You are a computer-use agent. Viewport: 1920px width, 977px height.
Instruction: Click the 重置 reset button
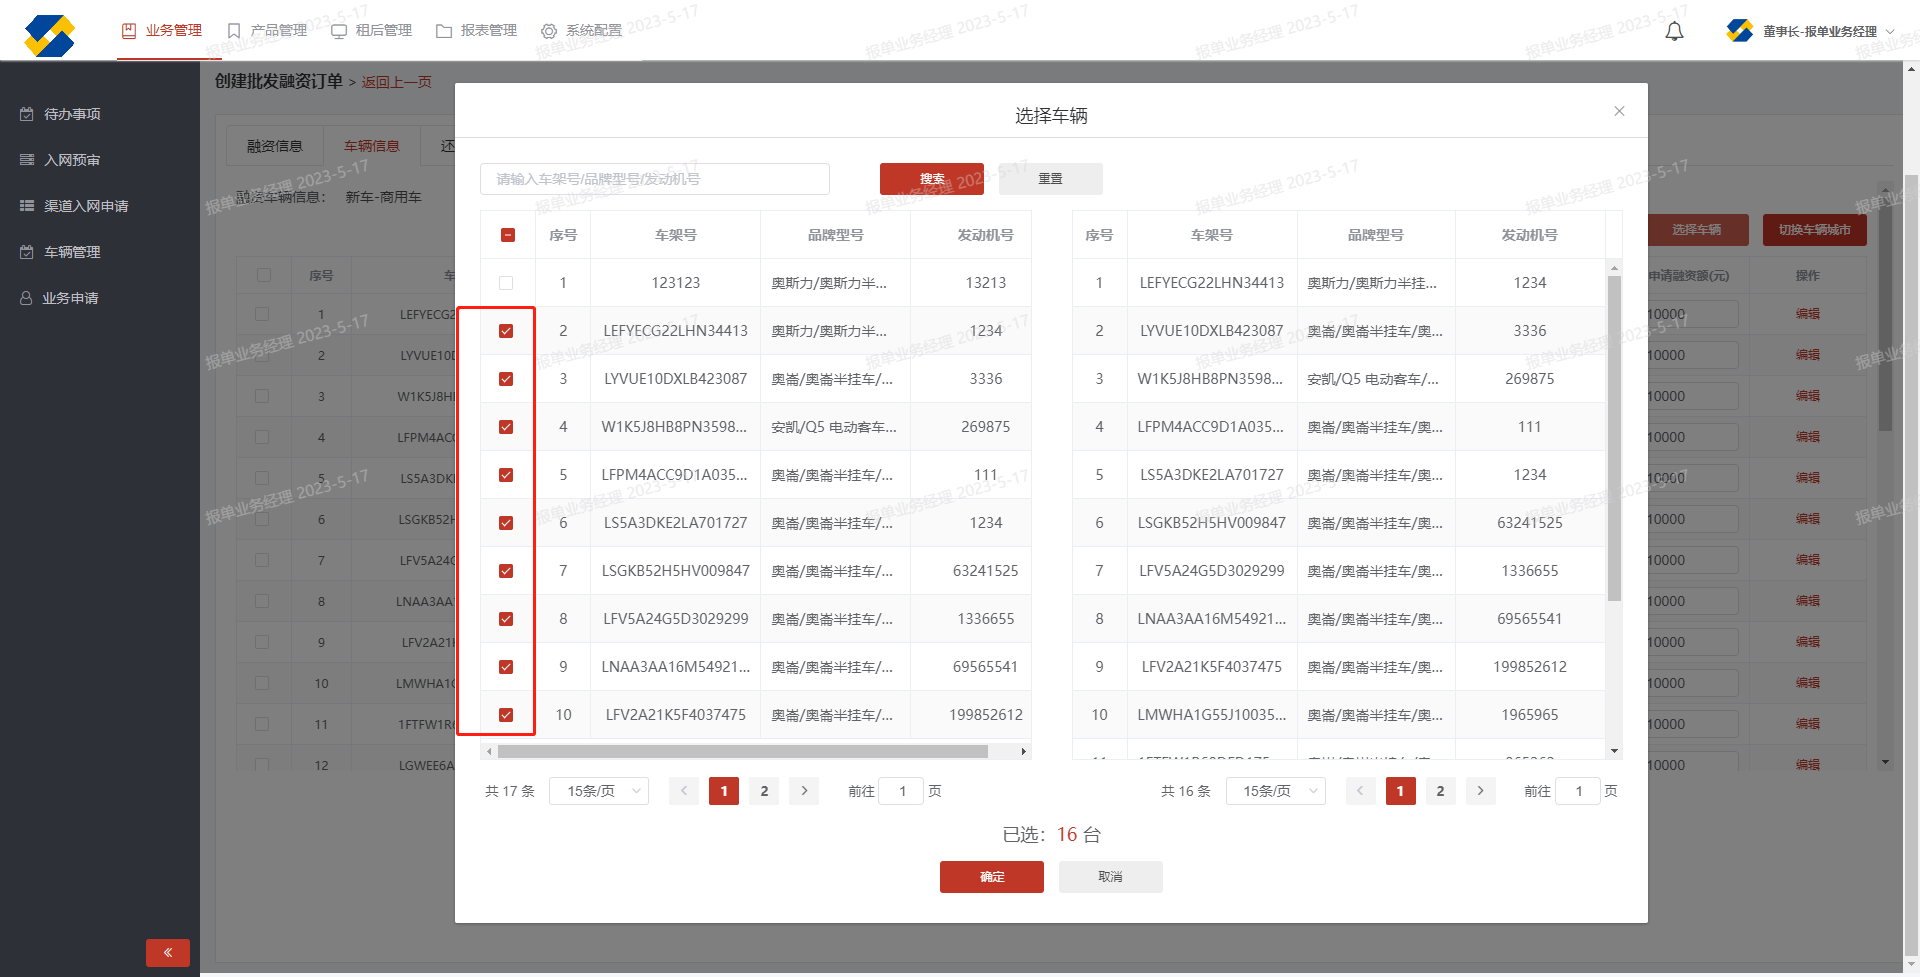(x=1050, y=179)
